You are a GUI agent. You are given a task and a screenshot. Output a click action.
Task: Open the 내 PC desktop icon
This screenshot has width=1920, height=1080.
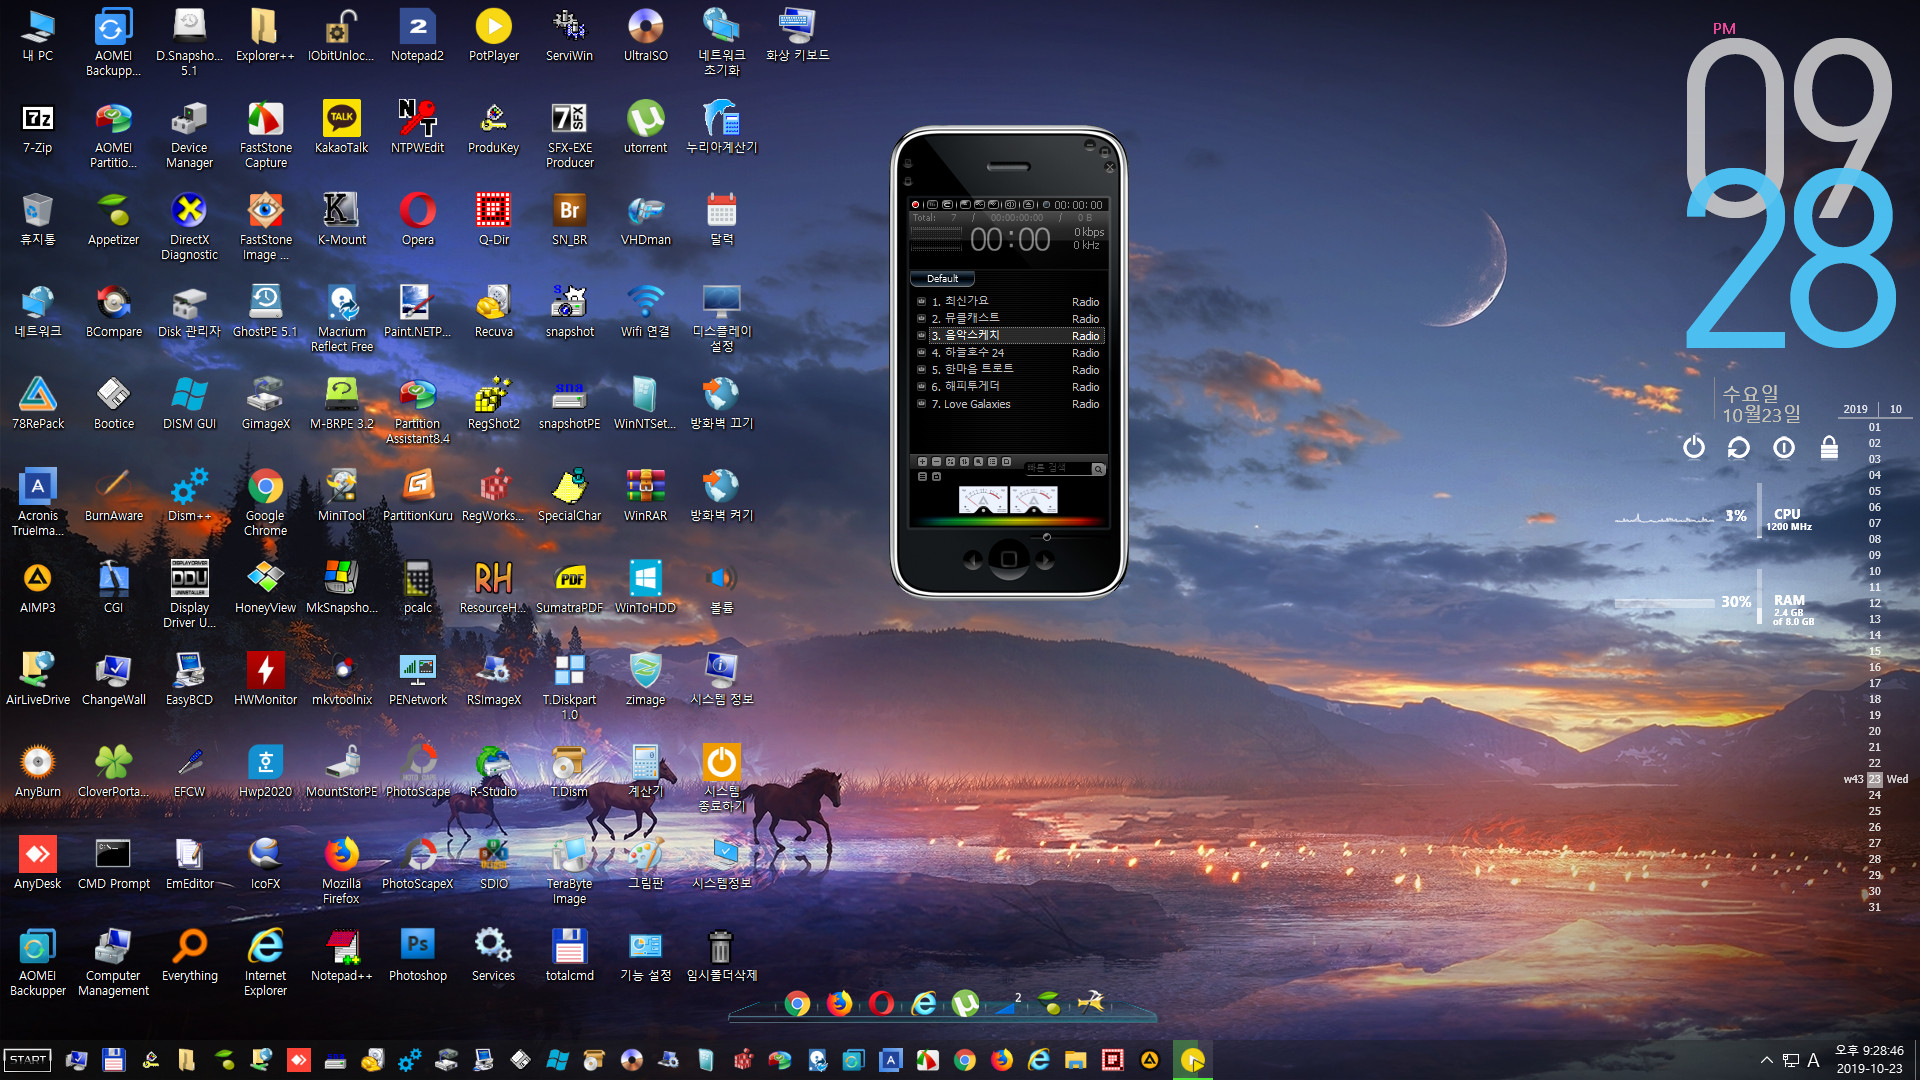click(38, 36)
